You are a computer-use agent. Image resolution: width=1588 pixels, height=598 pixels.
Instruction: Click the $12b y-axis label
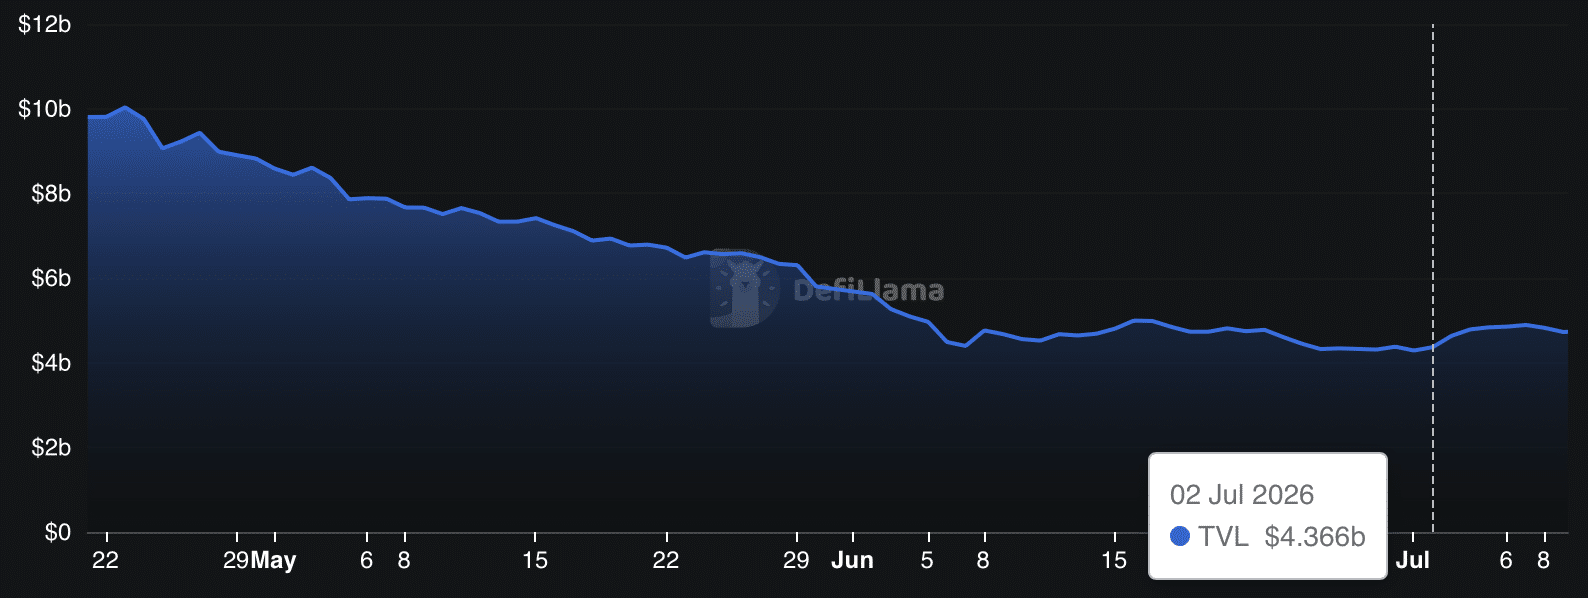tap(45, 24)
